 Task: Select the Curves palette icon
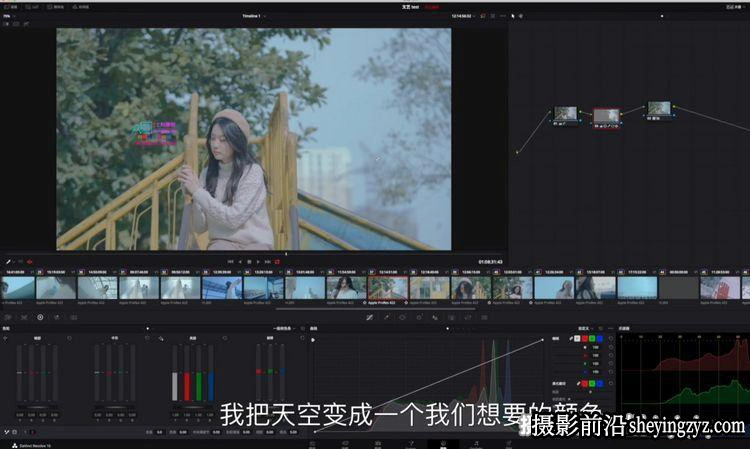tap(370, 317)
